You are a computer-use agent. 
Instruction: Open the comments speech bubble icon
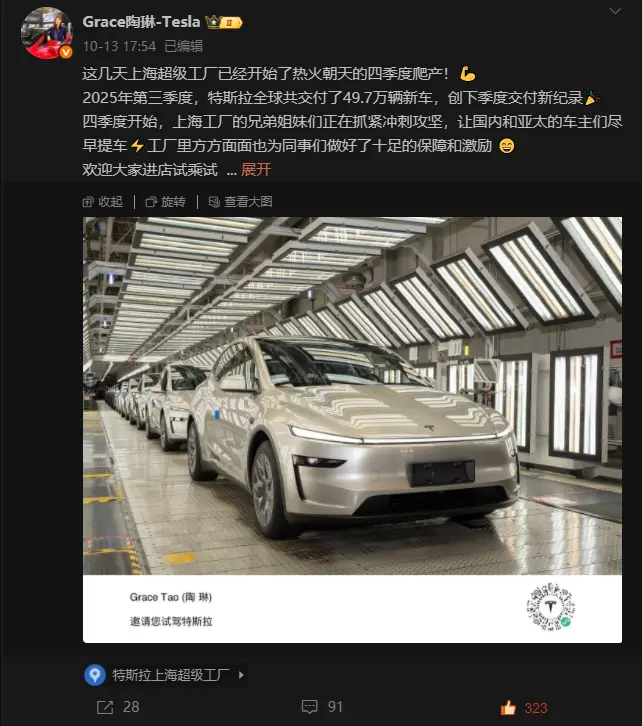309,707
